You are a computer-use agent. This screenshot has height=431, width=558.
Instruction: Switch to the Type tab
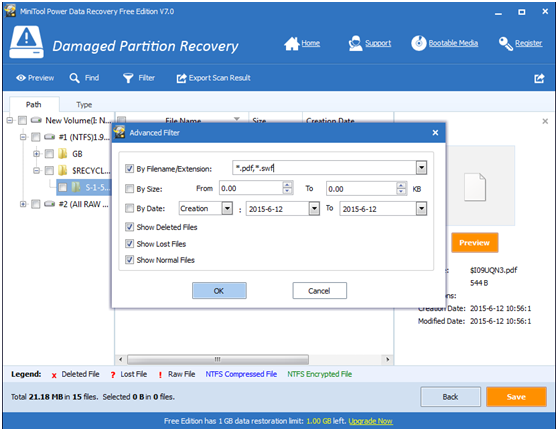[x=84, y=105]
